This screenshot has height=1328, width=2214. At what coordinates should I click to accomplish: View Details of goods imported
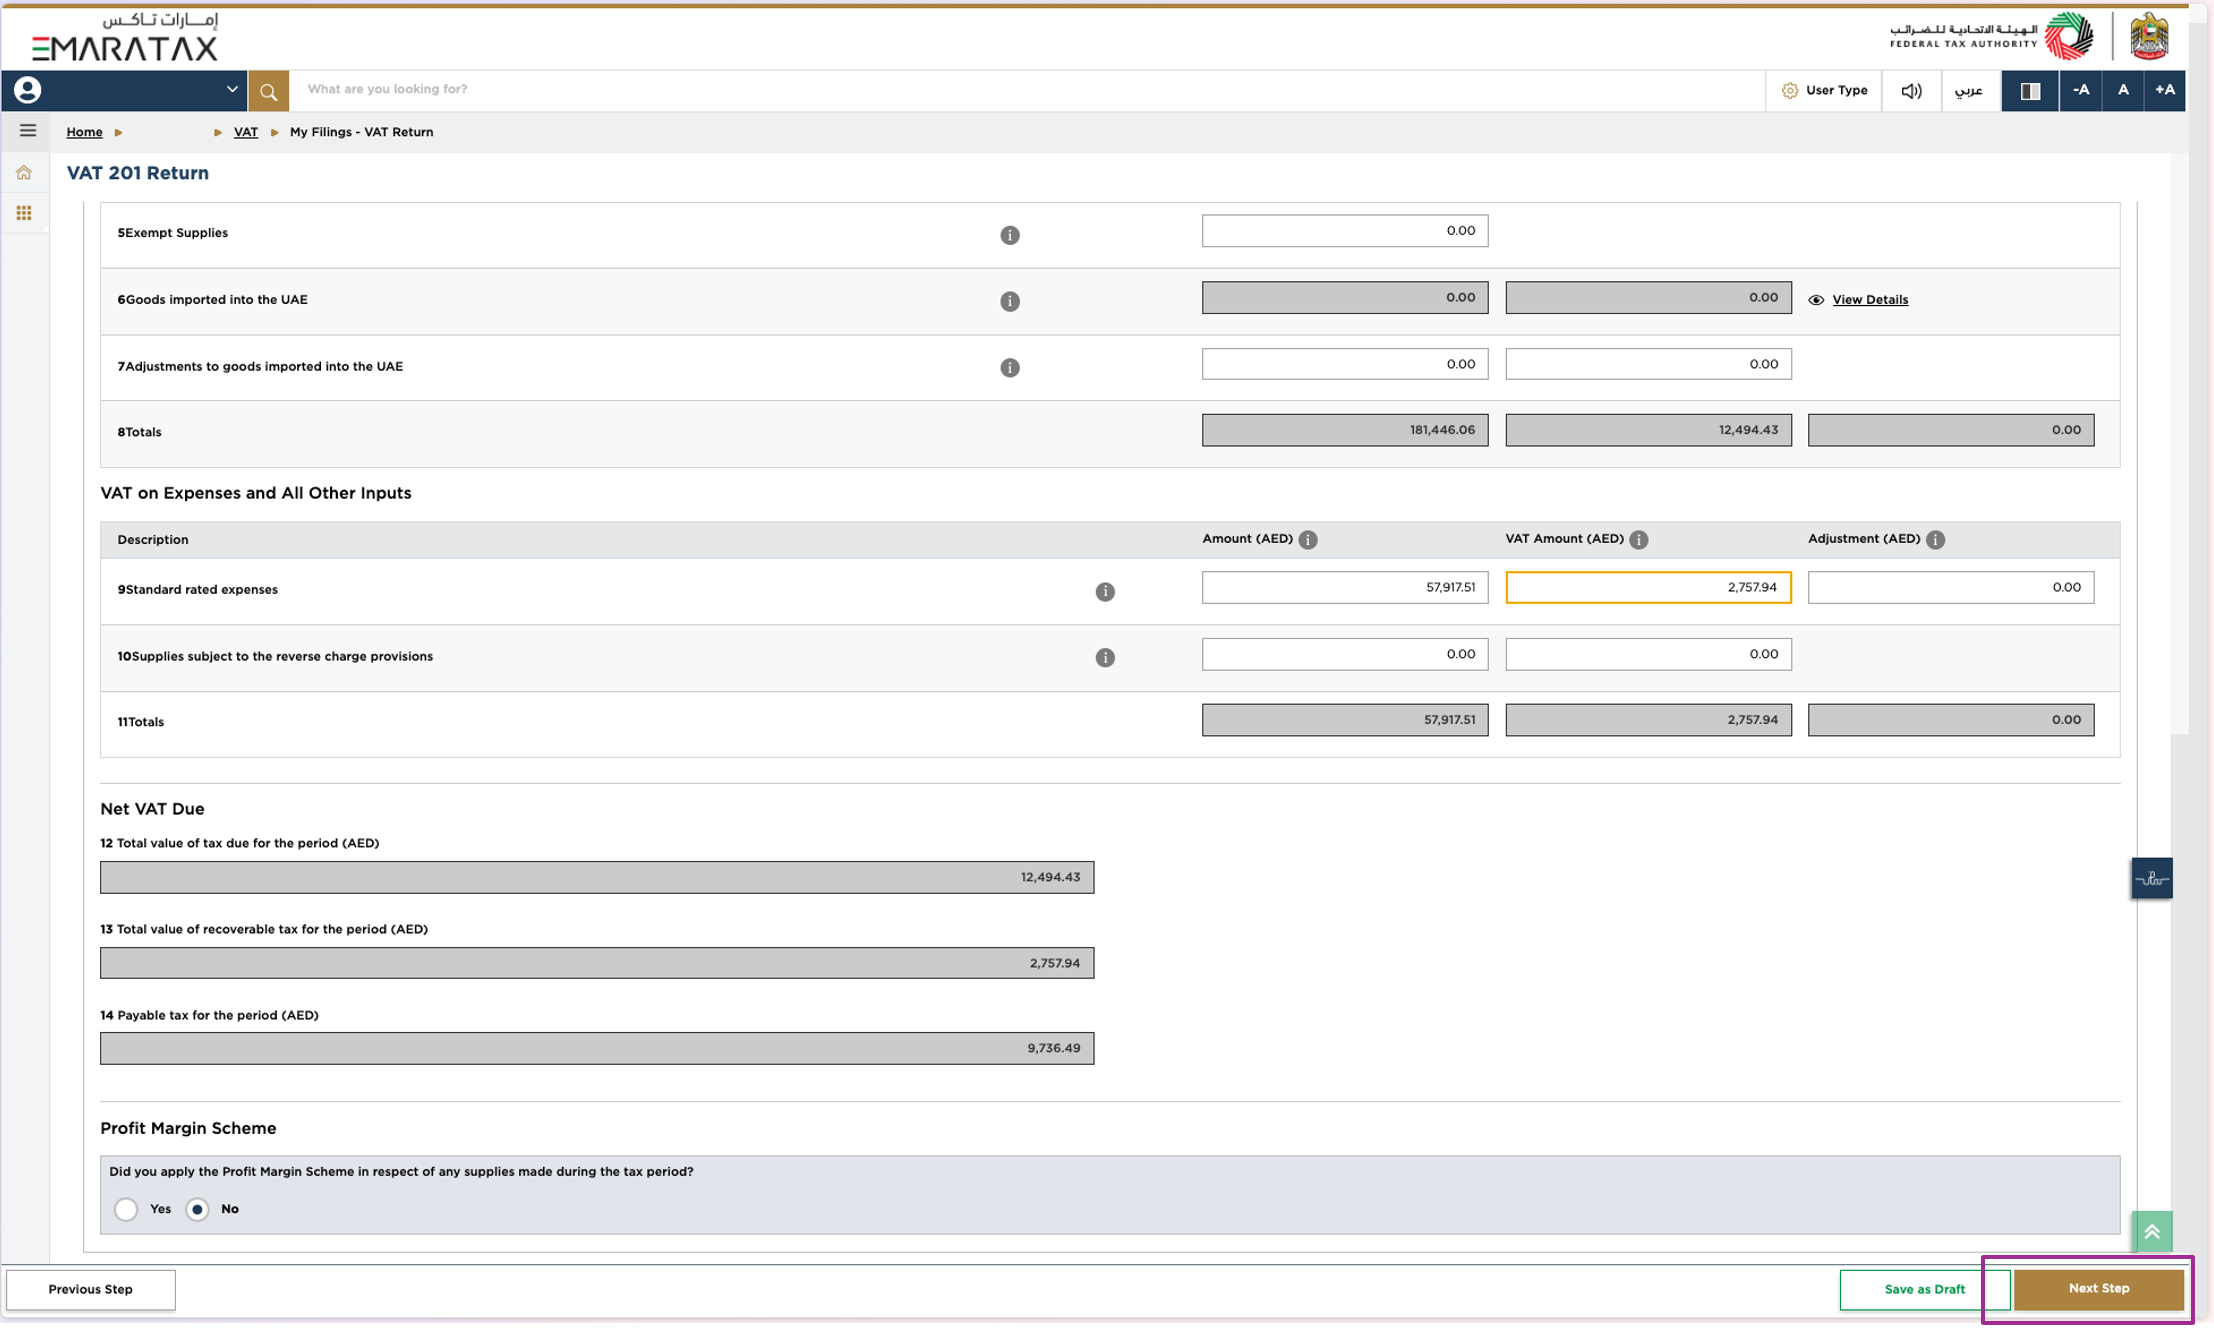[x=1868, y=300]
